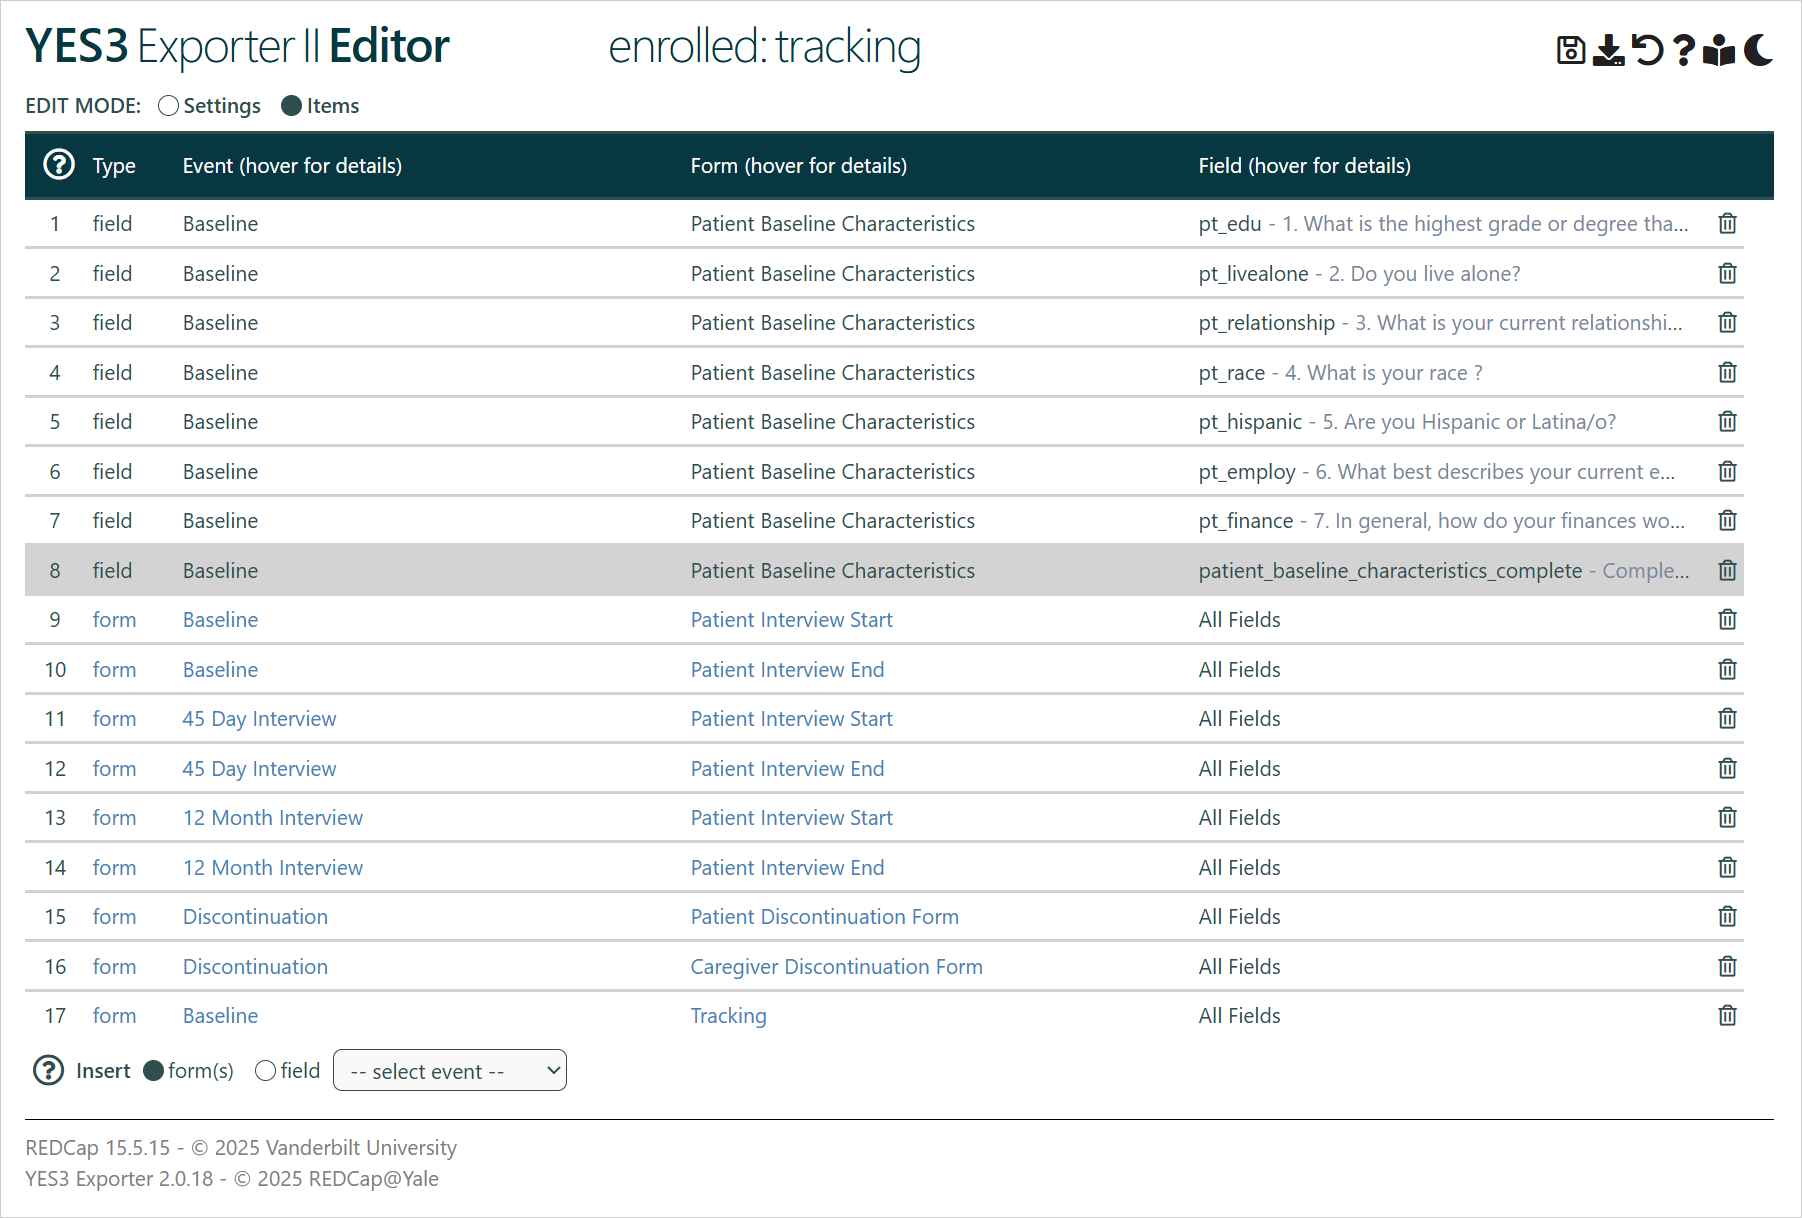Click the Caregiver Discontinuation Form link
Image resolution: width=1802 pixels, height=1218 pixels.
(x=836, y=967)
